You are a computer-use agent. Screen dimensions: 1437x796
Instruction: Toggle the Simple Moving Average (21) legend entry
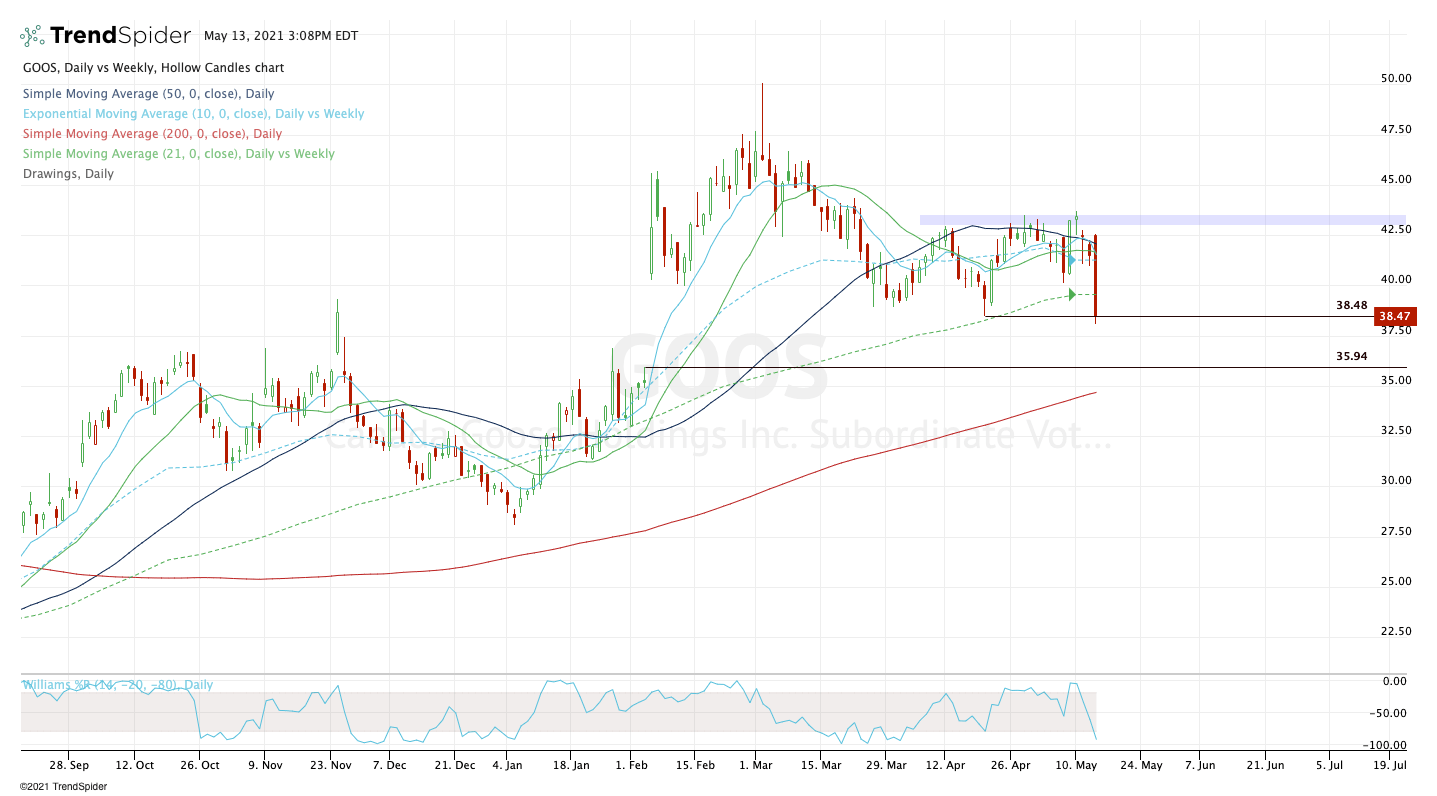[178, 153]
